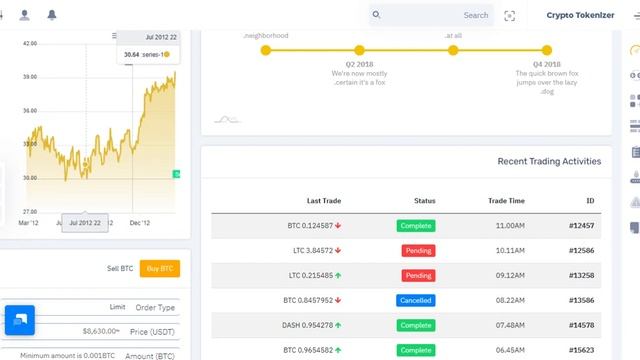Sort by the Last Trade column header
Image resolution: width=640 pixels, height=360 pixels.
(x=324, y=201)
